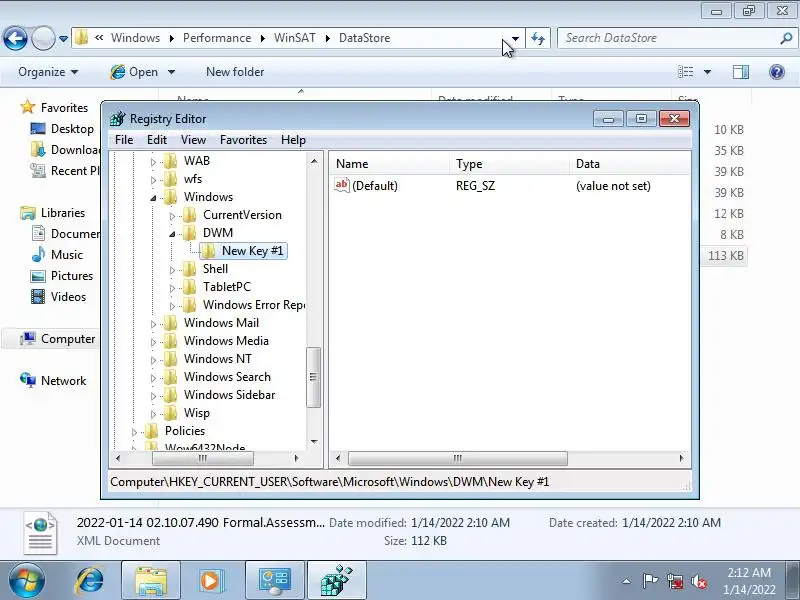
Task: Click the muted volume tray icon
Action: 698,581
